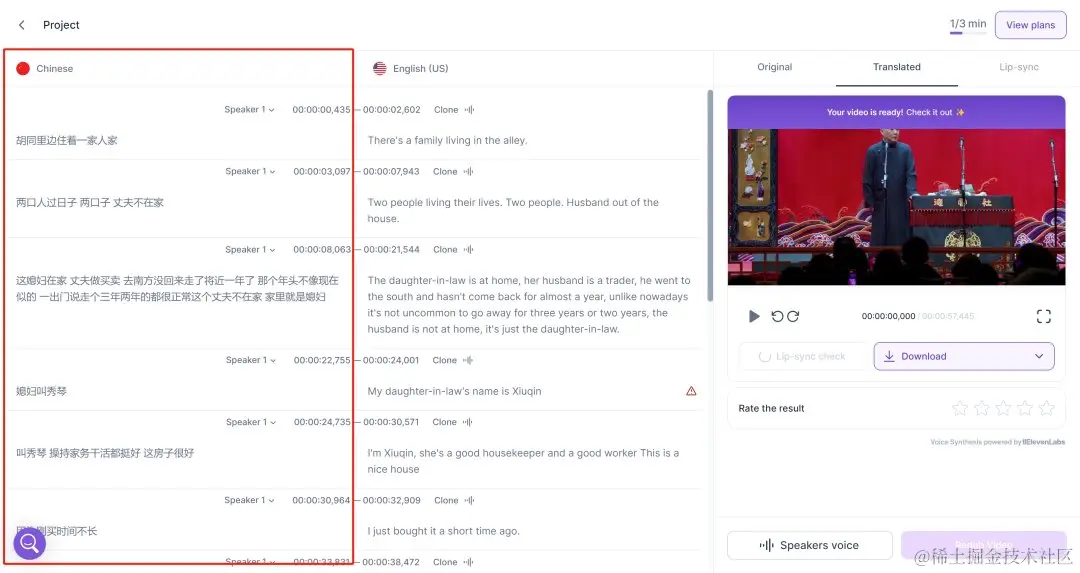Click Clone voice for 00:00:21,544 segment
This screenshot has height=573, width=1080.
tap(453, 249)
